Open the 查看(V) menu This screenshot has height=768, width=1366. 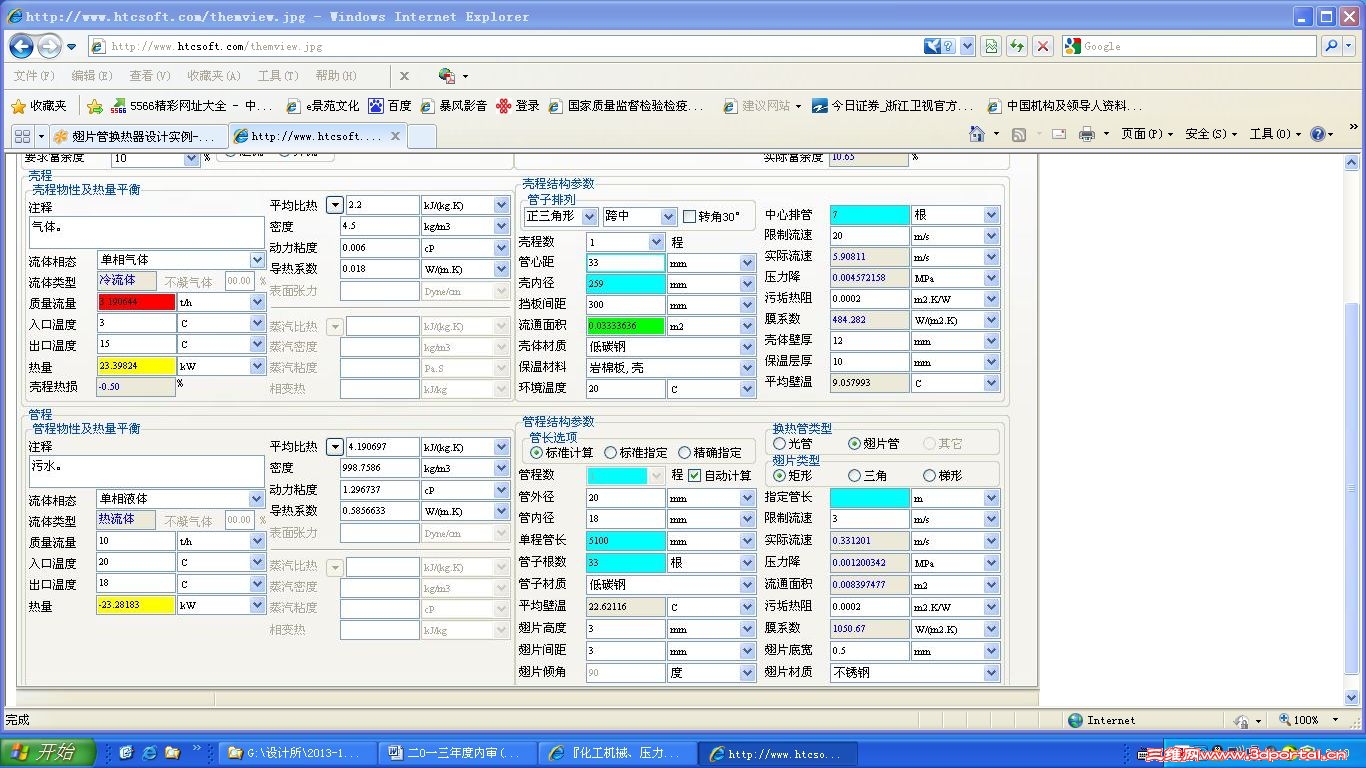coord(150,76)
